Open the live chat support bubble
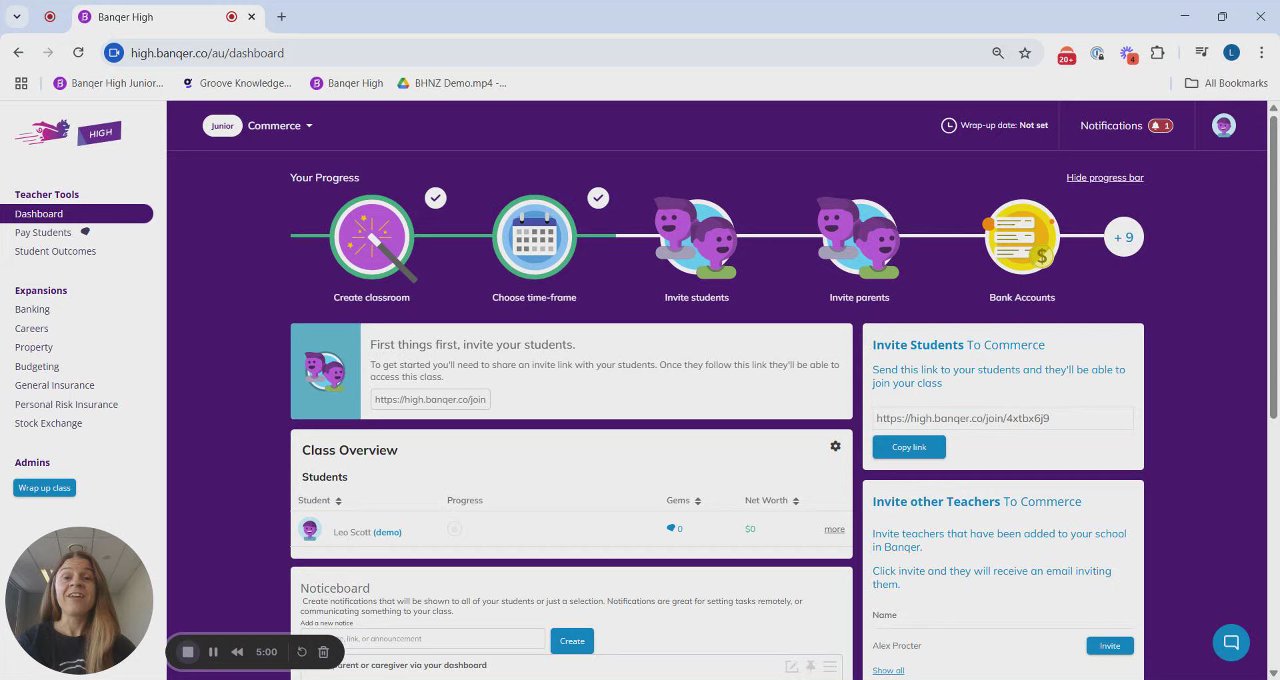This screenshot has height=680, width=1280. pyautogui.click(x=1231, y=642)
